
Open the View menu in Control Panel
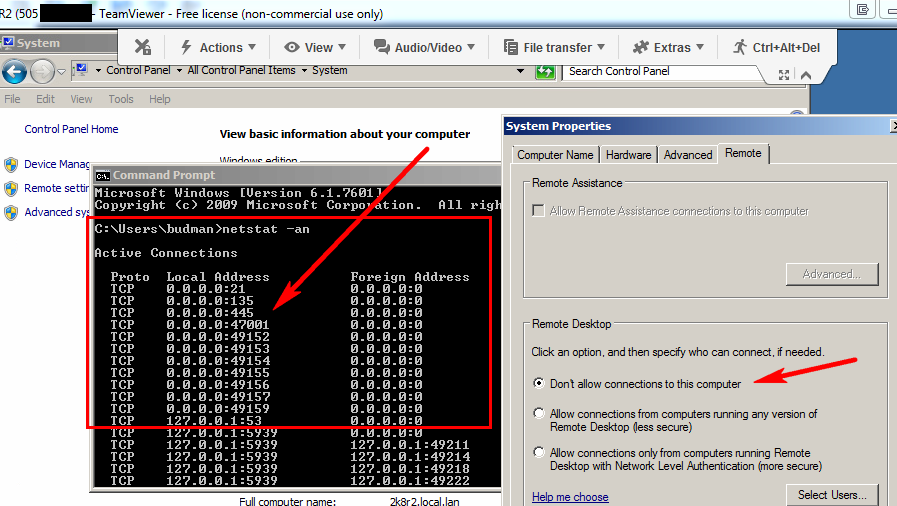pos(81,99)
